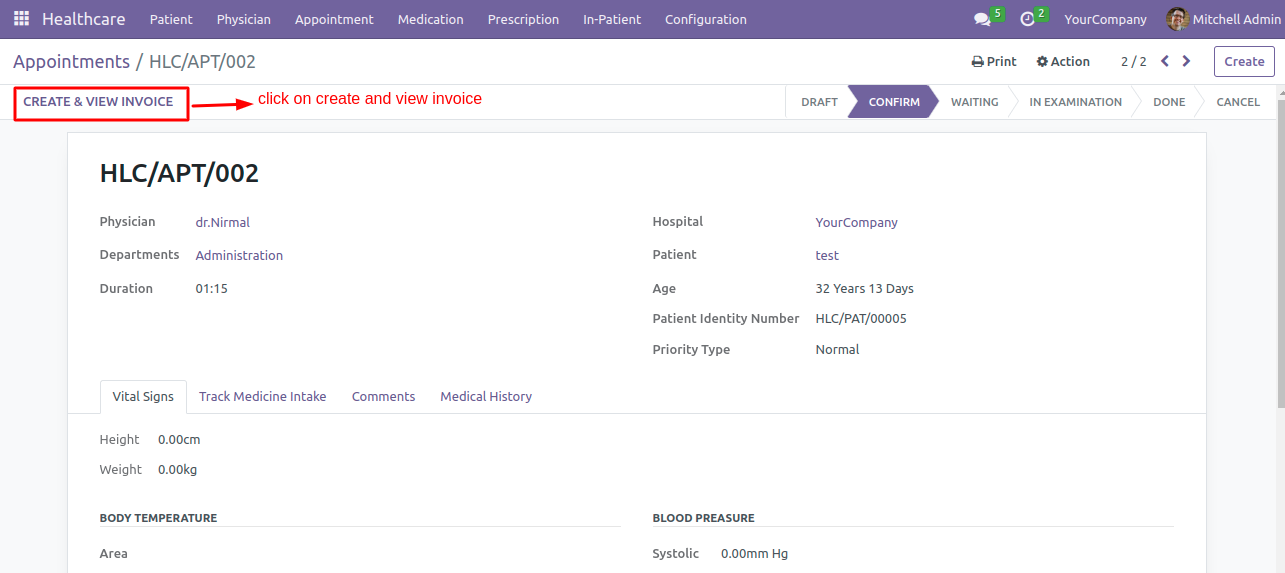Click Create & View Invoice button
Screen dimensions: 1285x573
tap(98, 102)
